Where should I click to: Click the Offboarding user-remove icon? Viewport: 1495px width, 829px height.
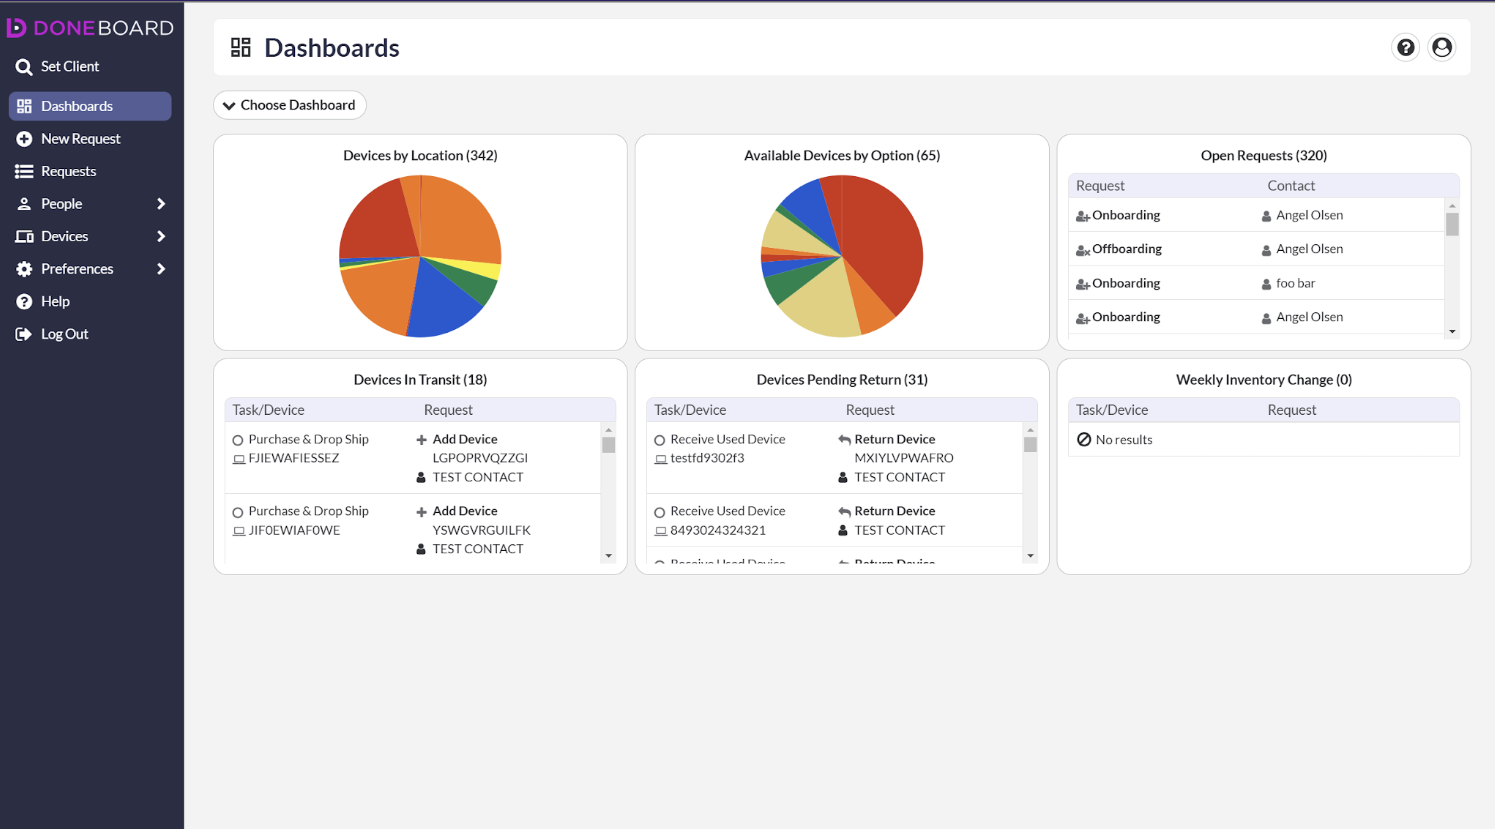coord(1083,250)
